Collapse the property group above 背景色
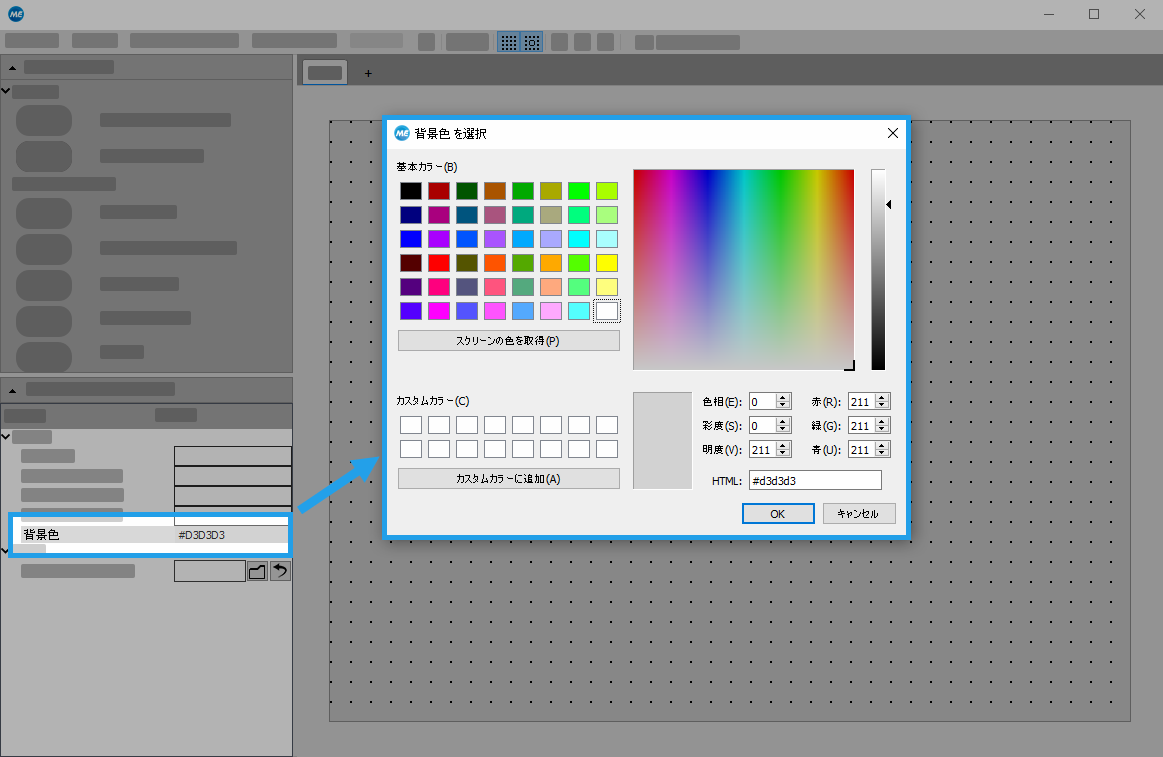The image size is (1163, 757). tap(6, 436)
